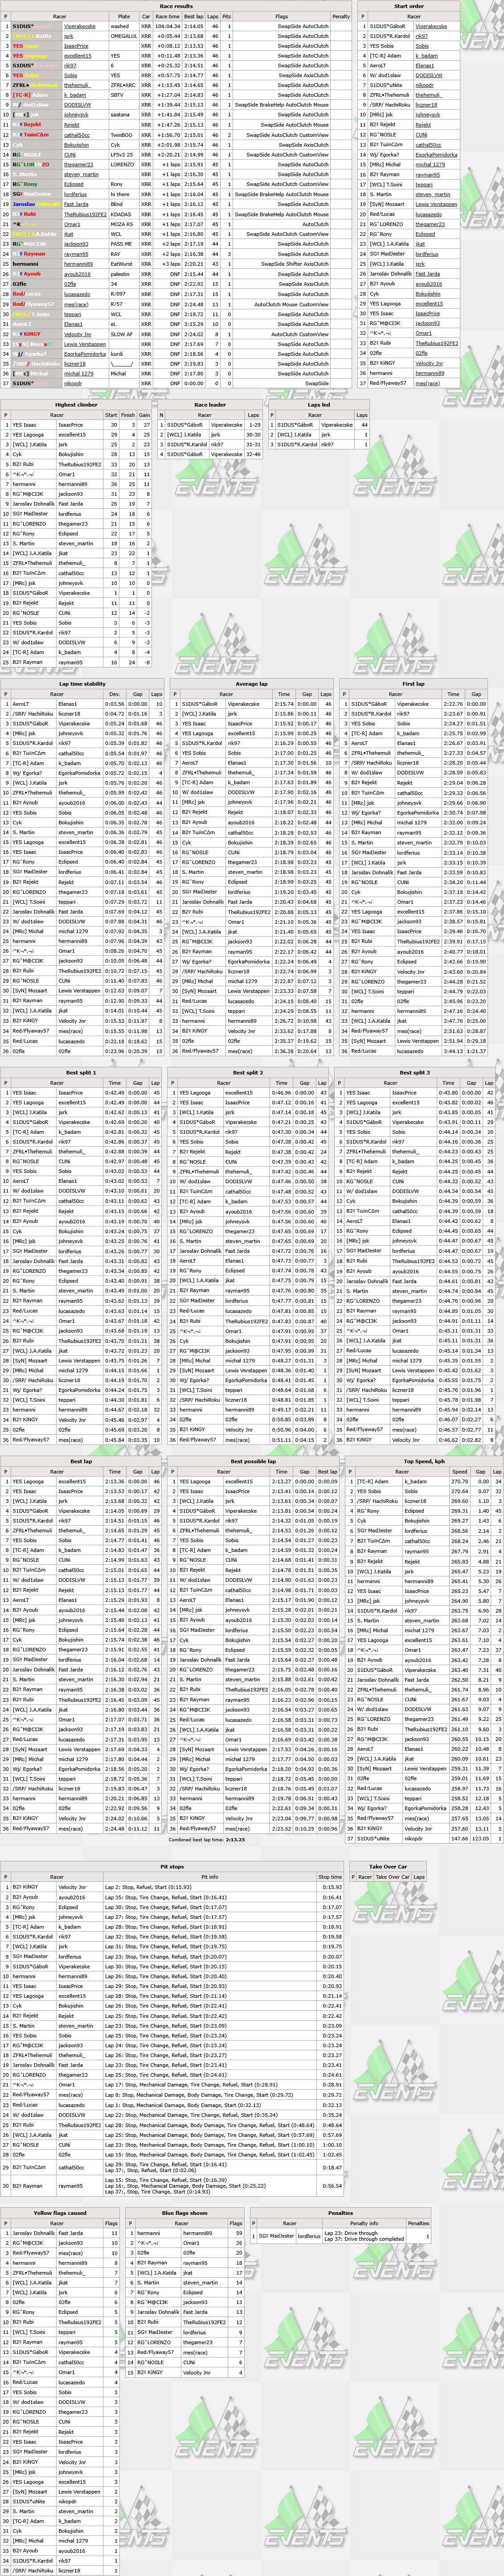Select the Race leader table title
The width and height of the screenshot is (504, 2576).
pyautogui.click(x=210, y=405)
